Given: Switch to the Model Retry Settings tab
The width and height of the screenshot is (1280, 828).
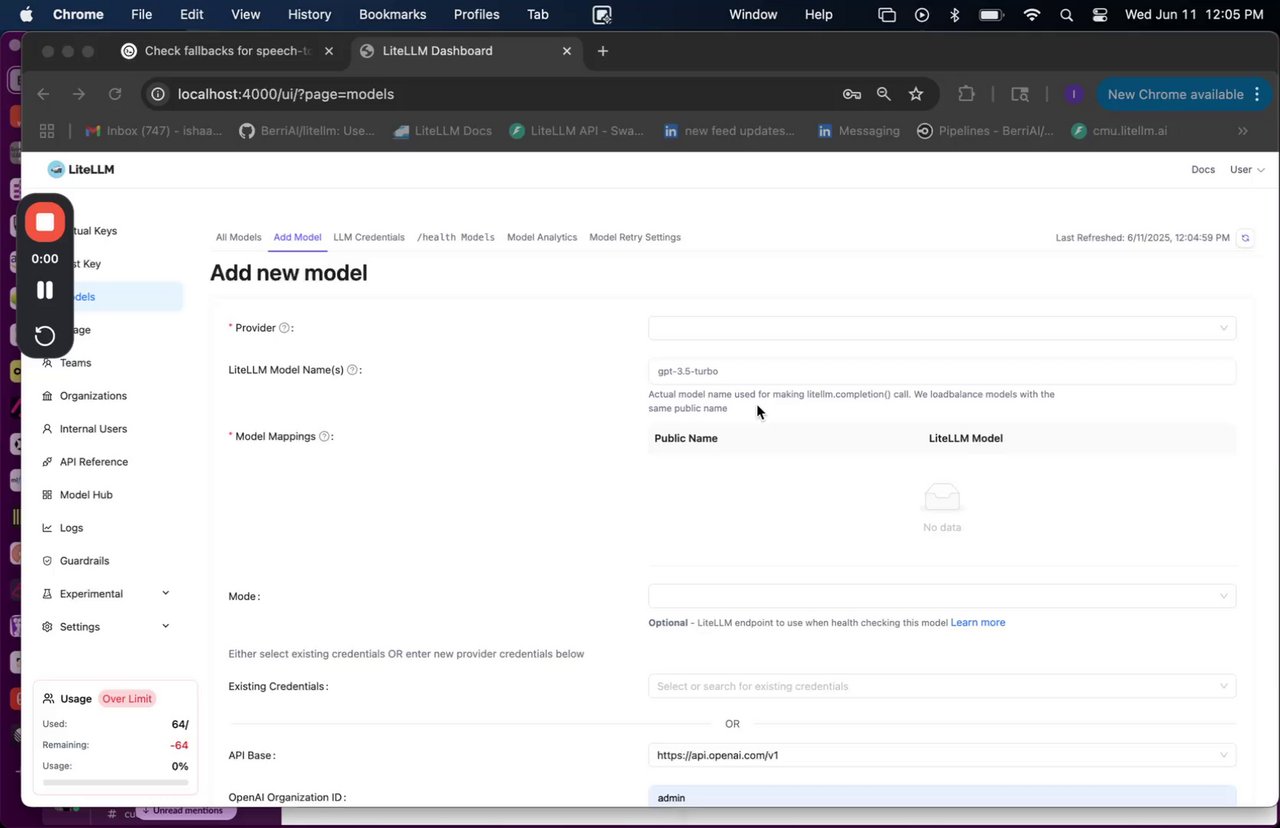Looking at the screenshot, I should [635, 238].
